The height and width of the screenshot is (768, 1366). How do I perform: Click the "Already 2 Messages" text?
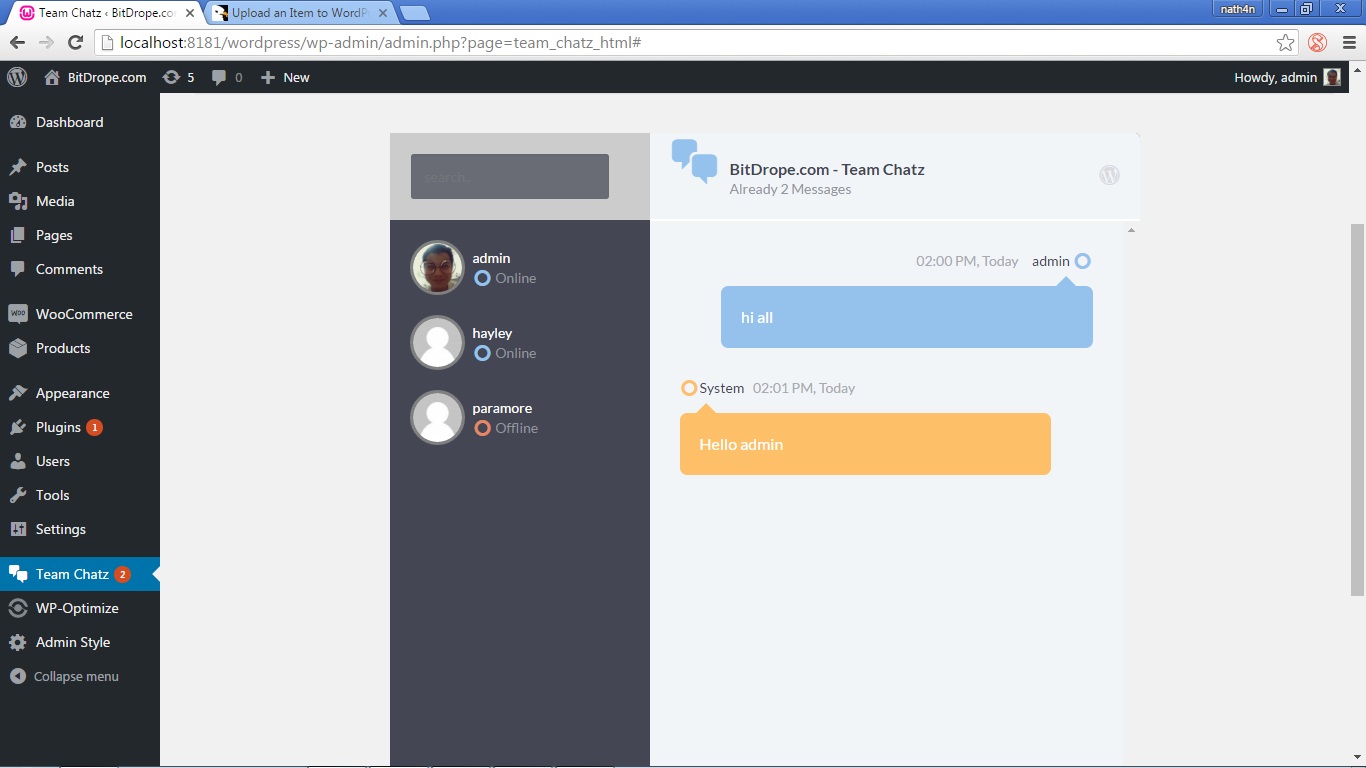[790, 189]
